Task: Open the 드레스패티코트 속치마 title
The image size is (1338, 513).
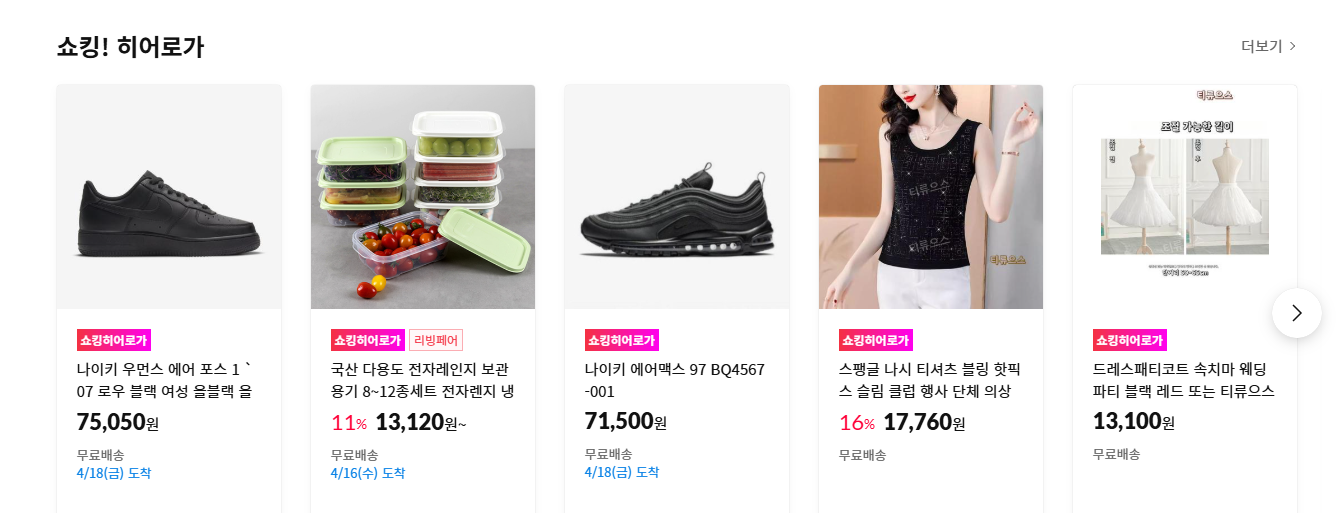Action: (1184, 380)
